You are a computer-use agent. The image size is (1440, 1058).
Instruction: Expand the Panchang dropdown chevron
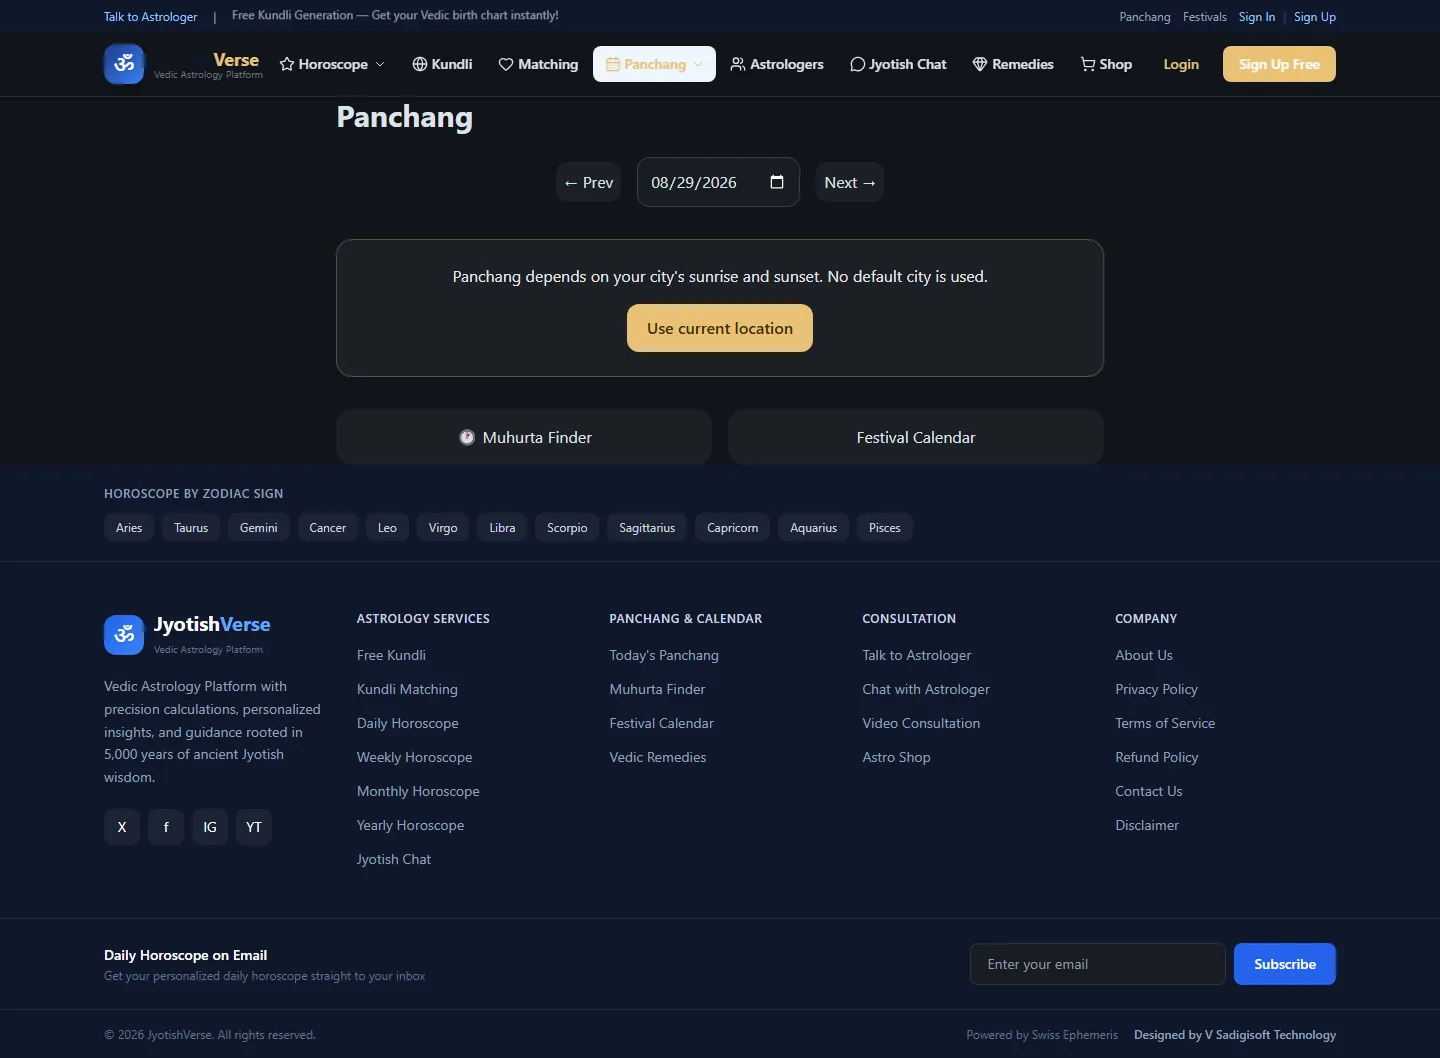coord(698,64)
